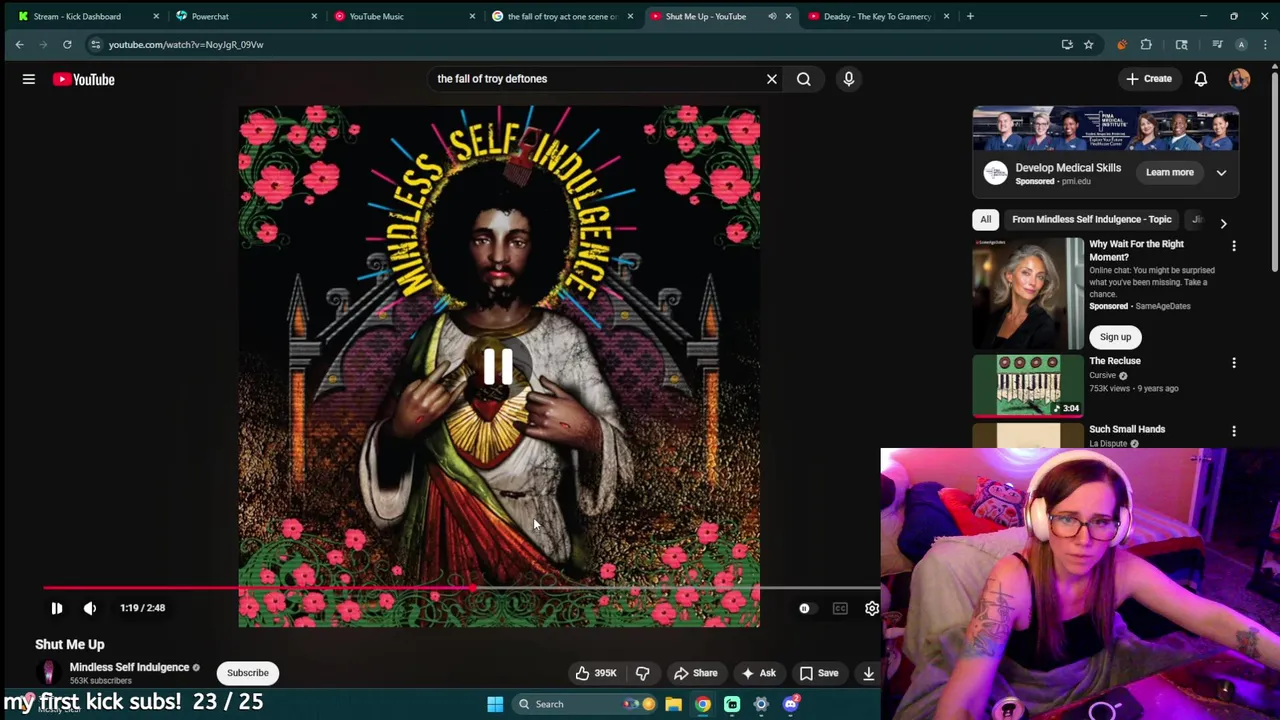Select the All filter chip
Screen dimensions: 1280x720
(x=986, y=219)
